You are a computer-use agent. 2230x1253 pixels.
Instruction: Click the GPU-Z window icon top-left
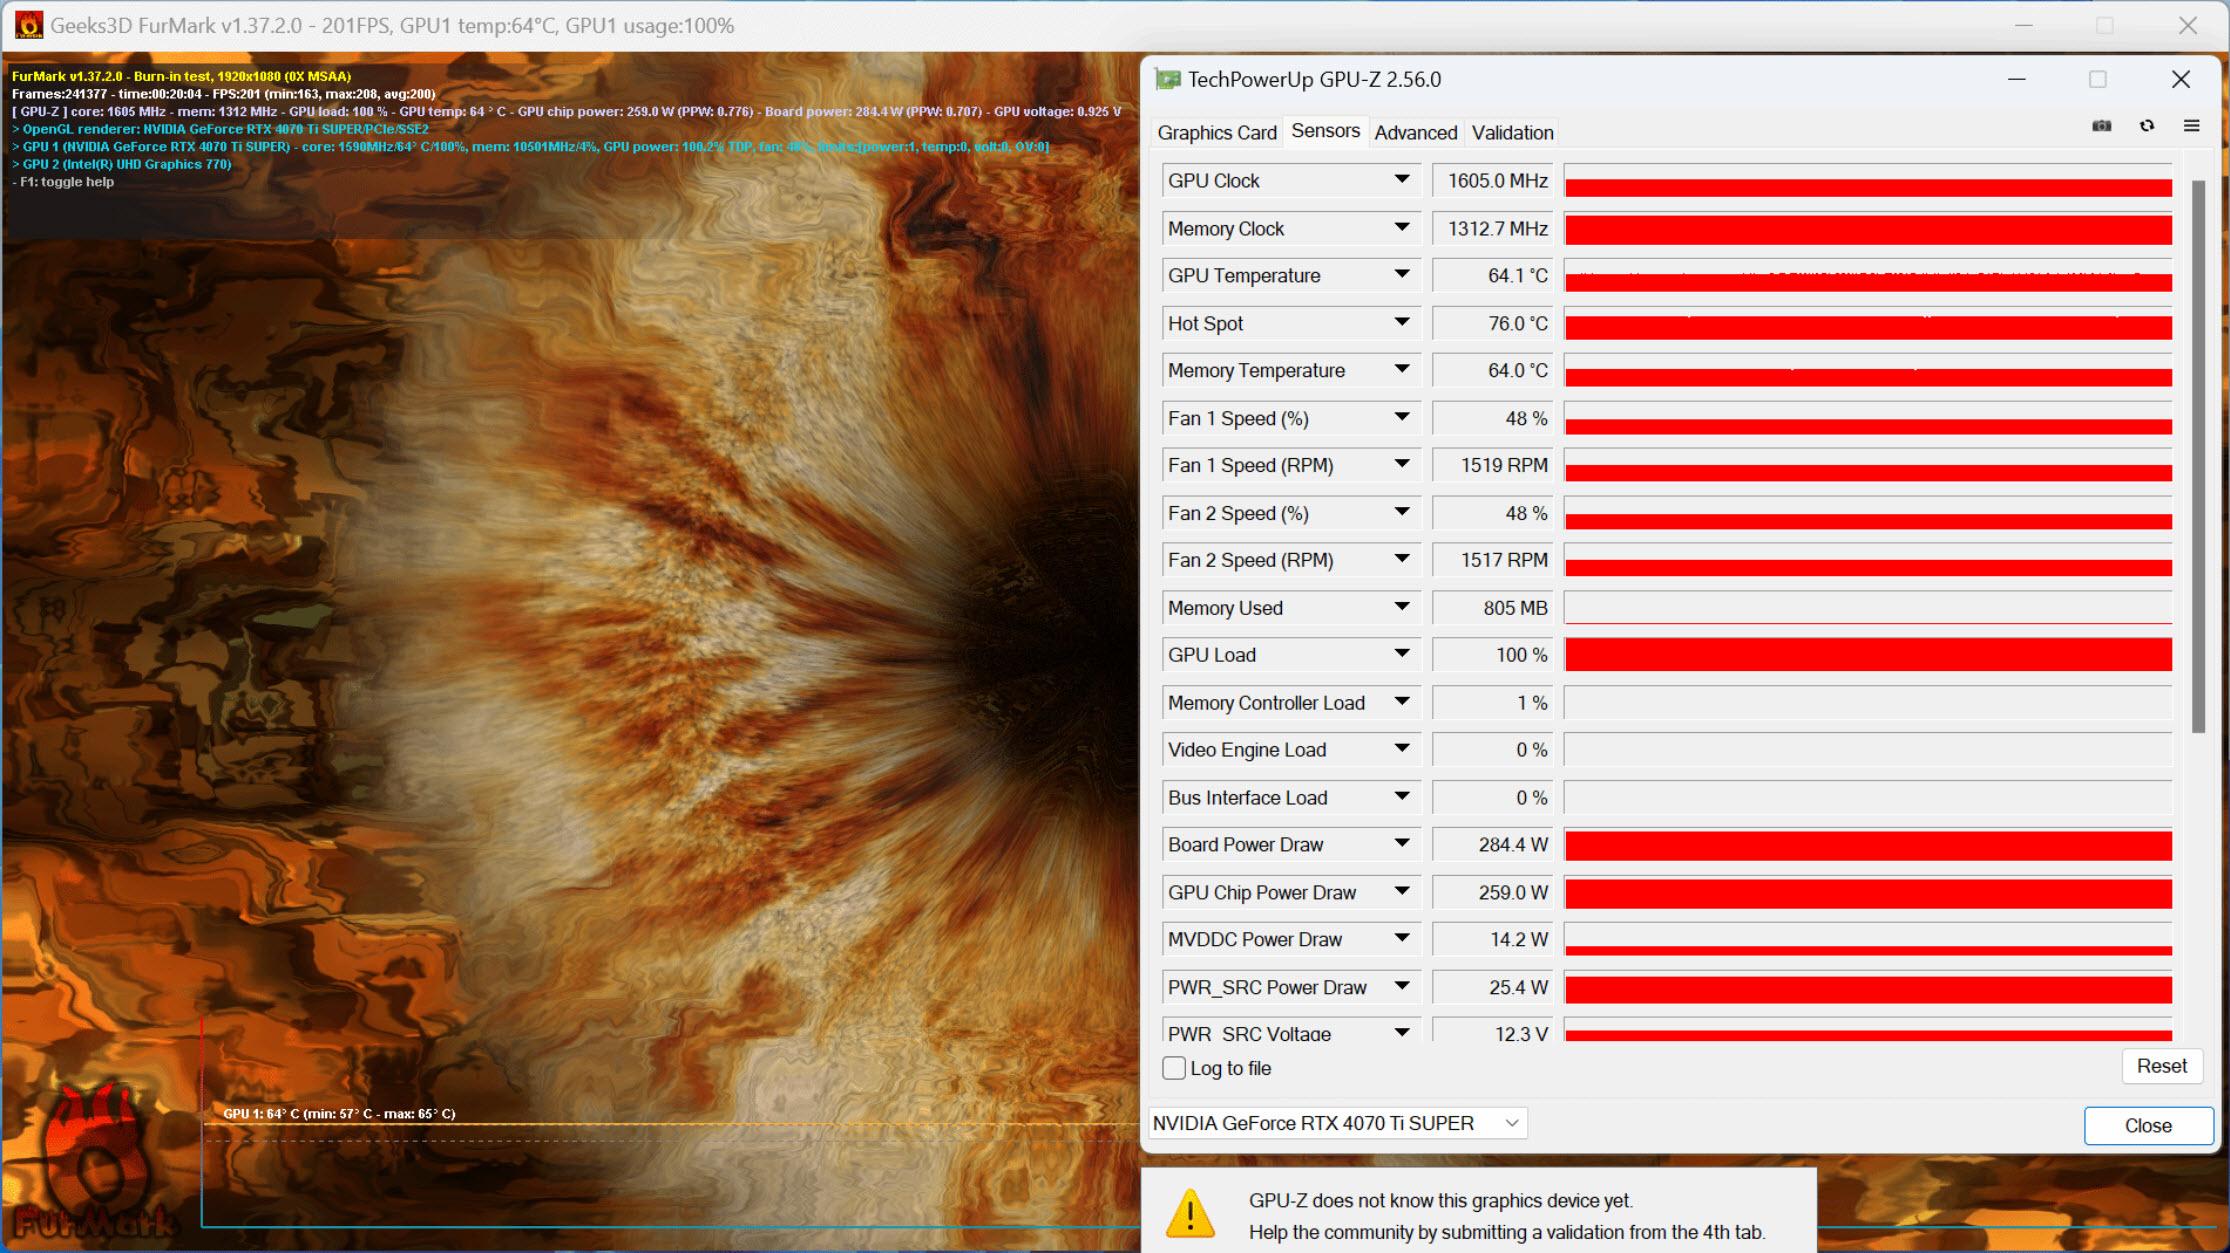[1167, 80]
